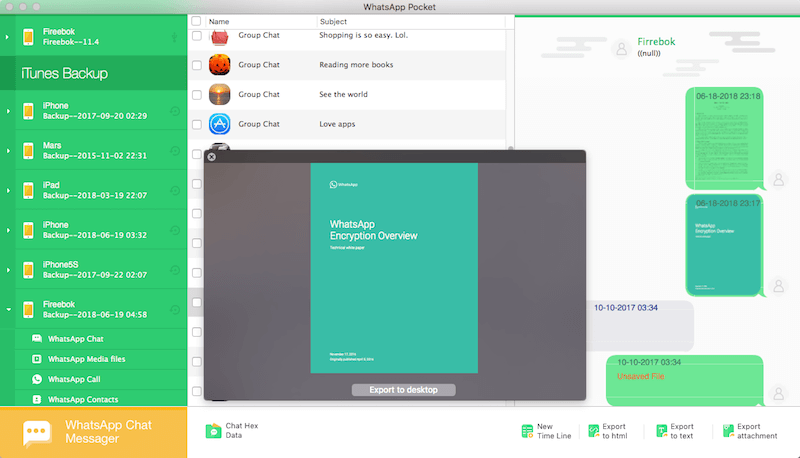
Task: Click the Mars backup phone icon
Action: pos(29,150)
